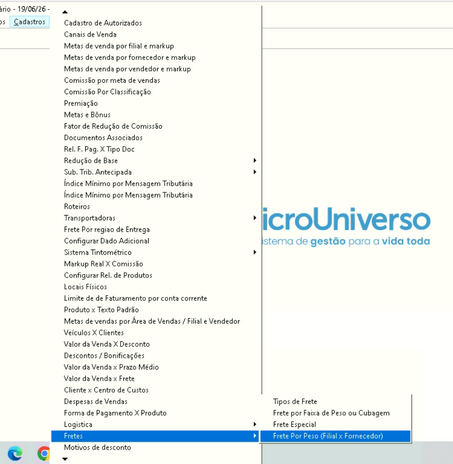Expand the Transportadoras submenu
The image size is (453, 464).
(155, 218)
